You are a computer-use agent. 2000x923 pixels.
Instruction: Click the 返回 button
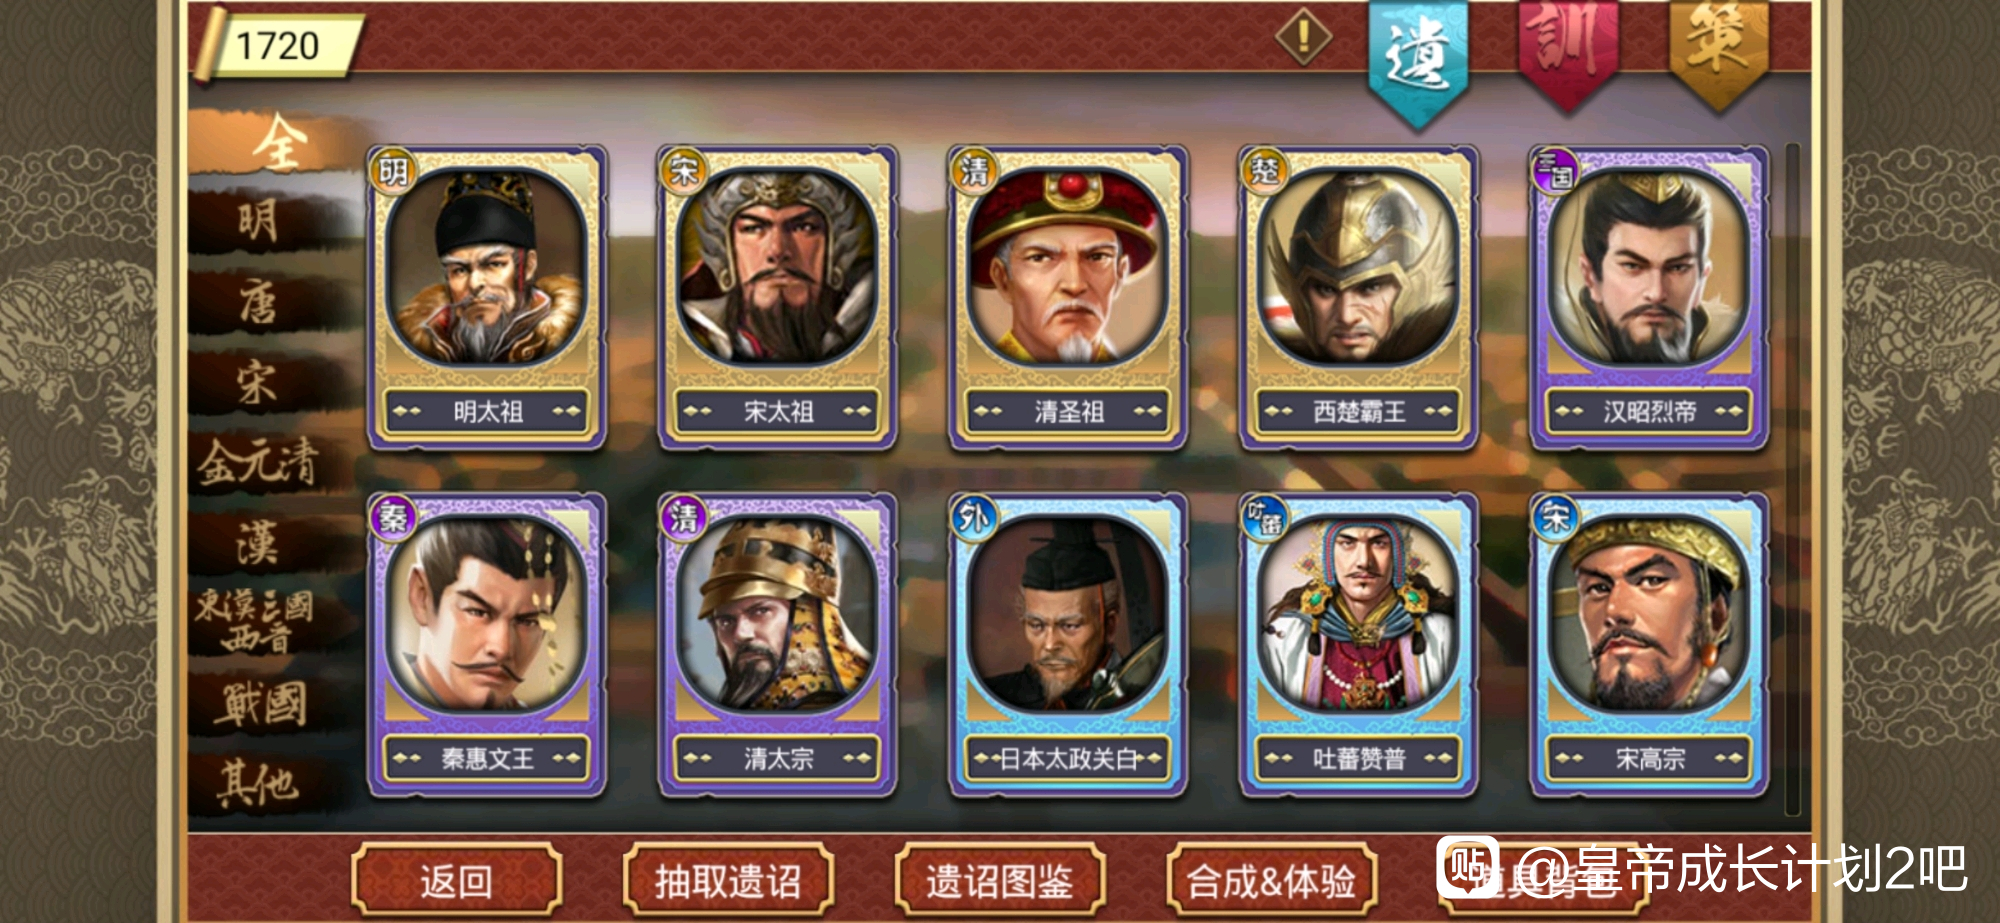click(x=456, y=881)
